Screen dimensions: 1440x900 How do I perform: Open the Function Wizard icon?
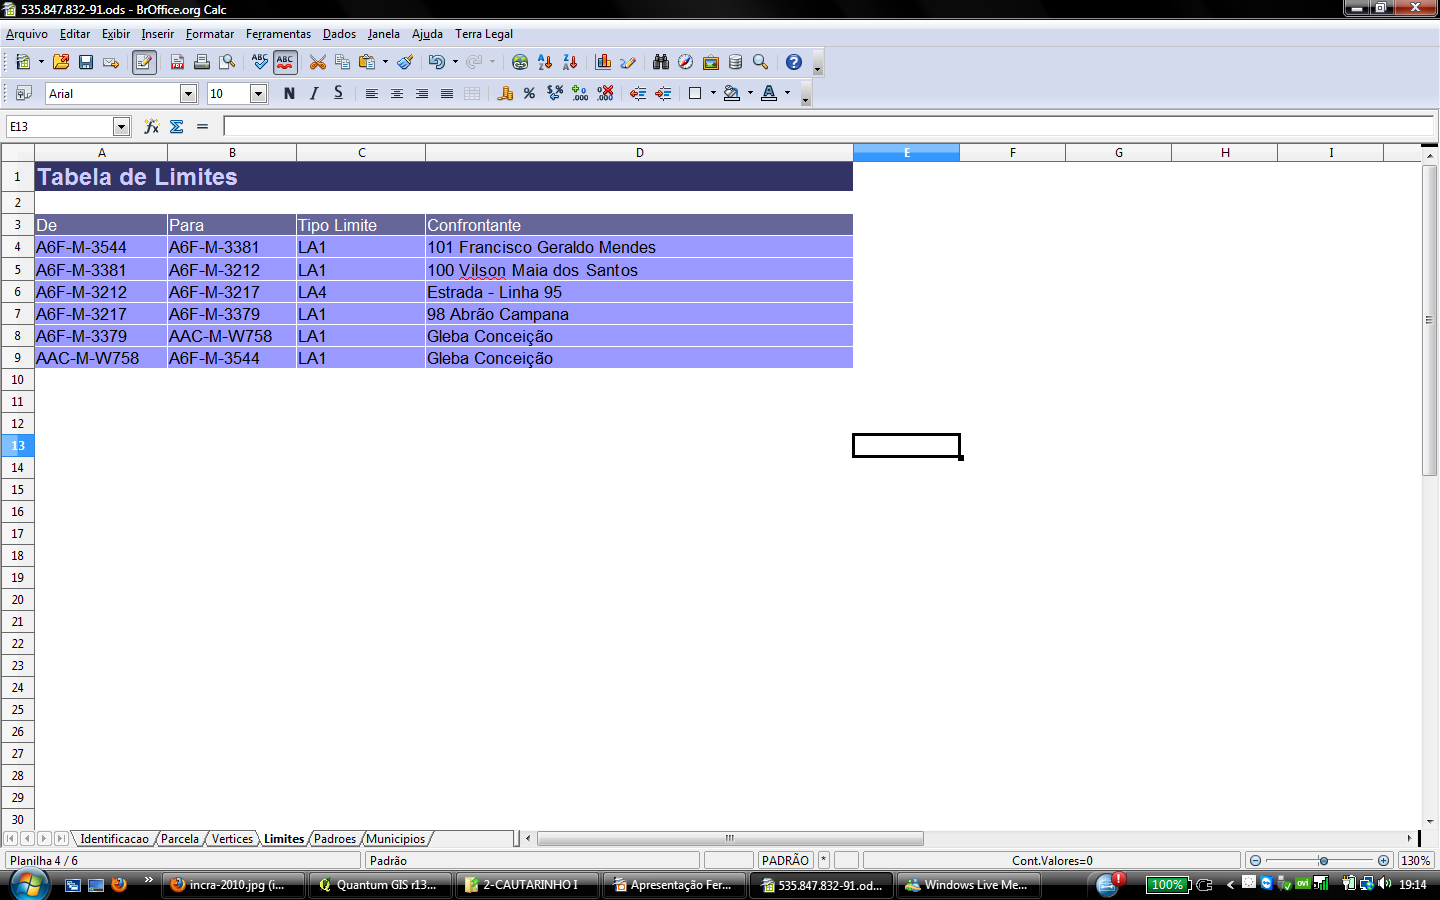click(151, 126)
